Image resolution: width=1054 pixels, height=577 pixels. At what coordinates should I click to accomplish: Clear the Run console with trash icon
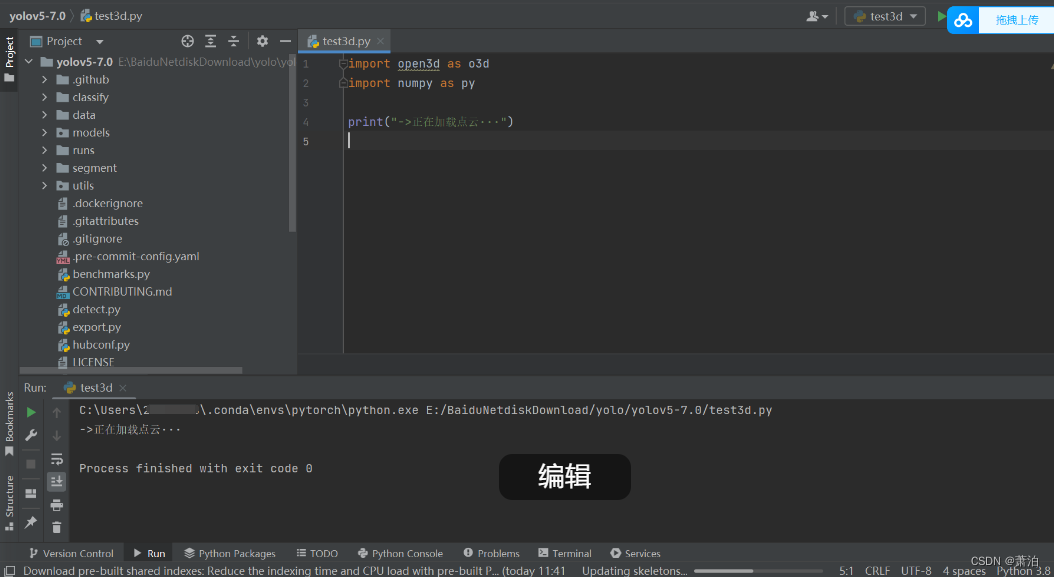[57, 528]
